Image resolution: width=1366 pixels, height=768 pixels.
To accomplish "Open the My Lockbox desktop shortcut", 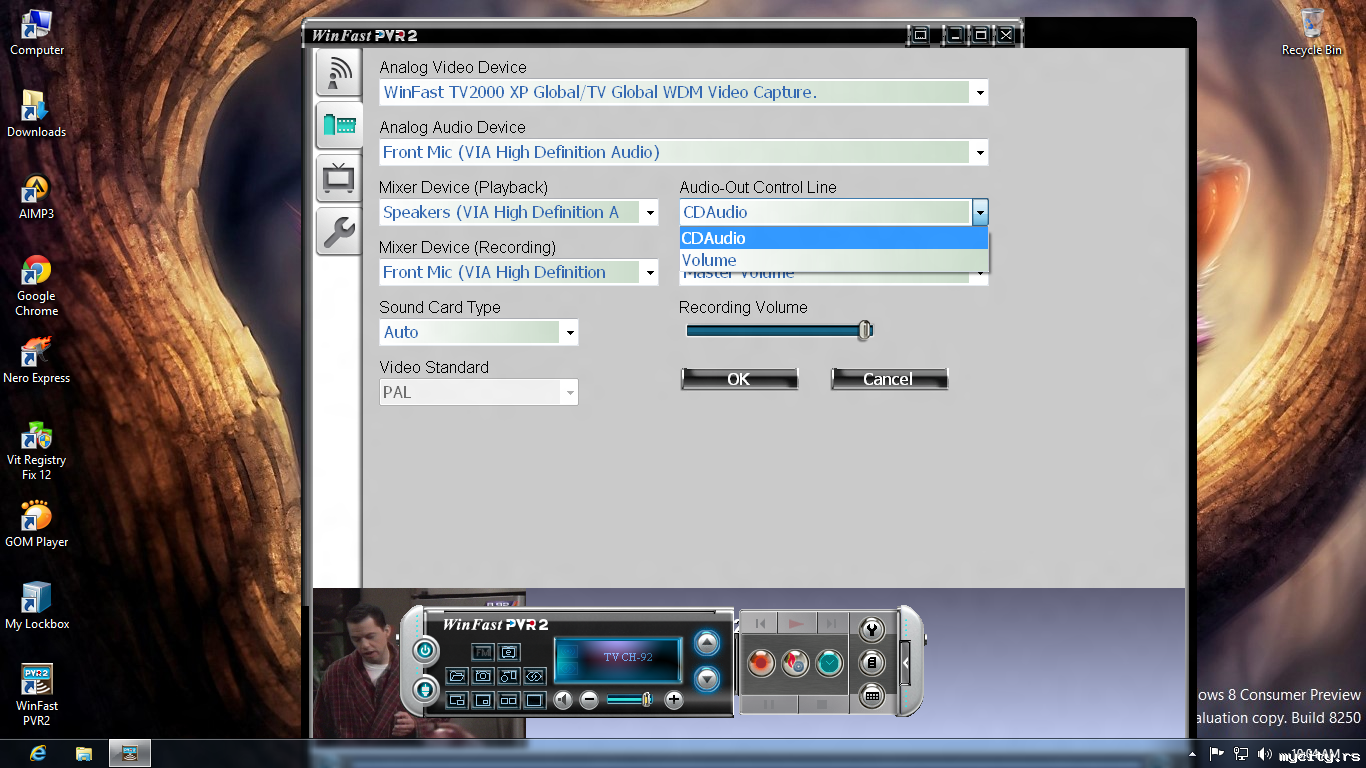I will pyautogui.click(x=36, y=606).
